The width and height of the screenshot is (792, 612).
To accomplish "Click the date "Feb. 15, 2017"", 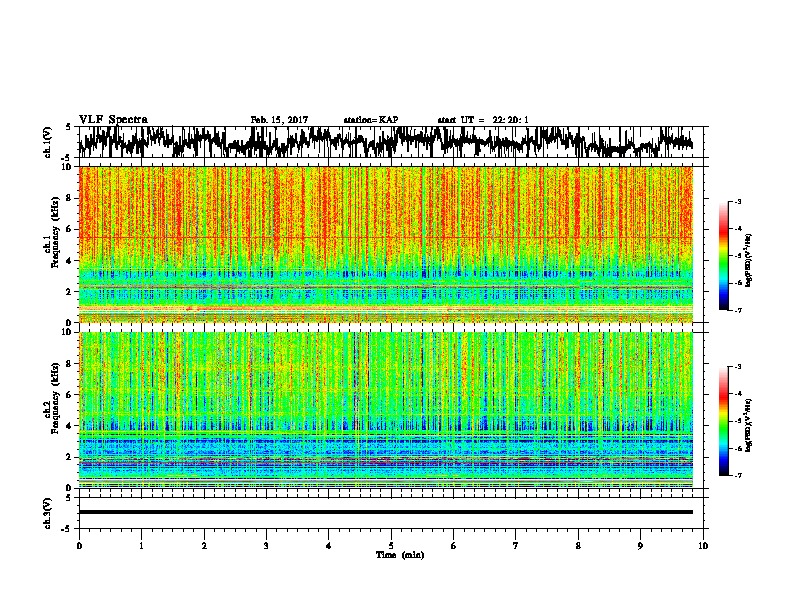I will click(x=279, y=120).
